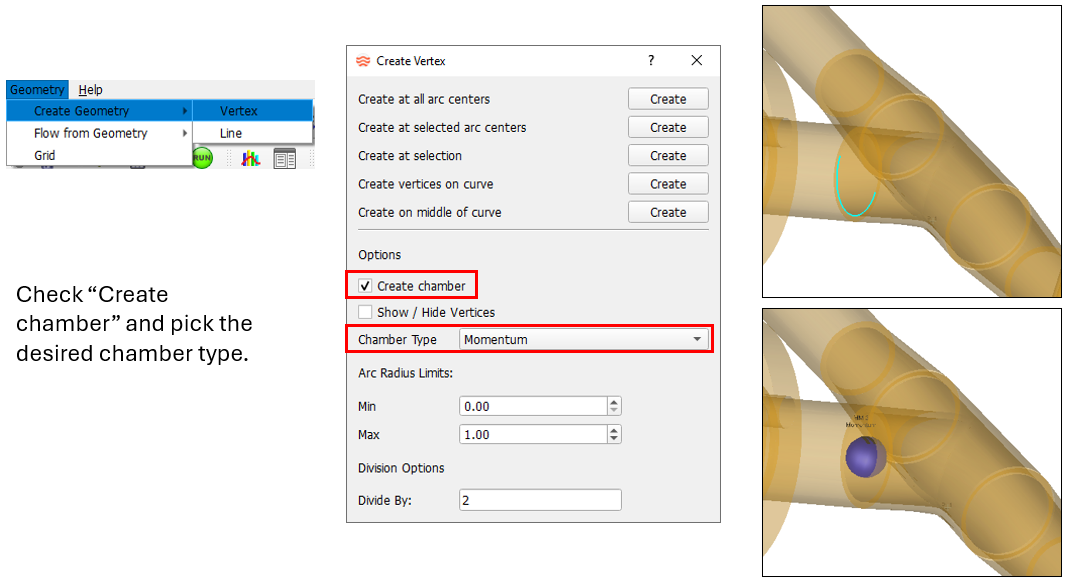
Task: Click Create for vertices on curve
Action: pyautogui.click(x=668, y=184)
